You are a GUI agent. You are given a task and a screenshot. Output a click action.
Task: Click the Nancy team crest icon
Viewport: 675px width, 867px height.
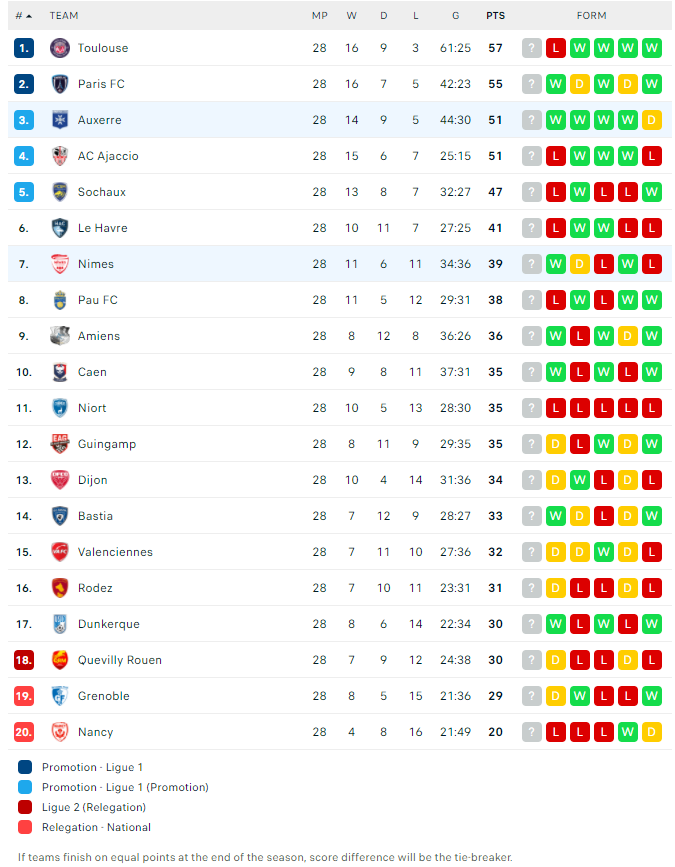point(60,732)
